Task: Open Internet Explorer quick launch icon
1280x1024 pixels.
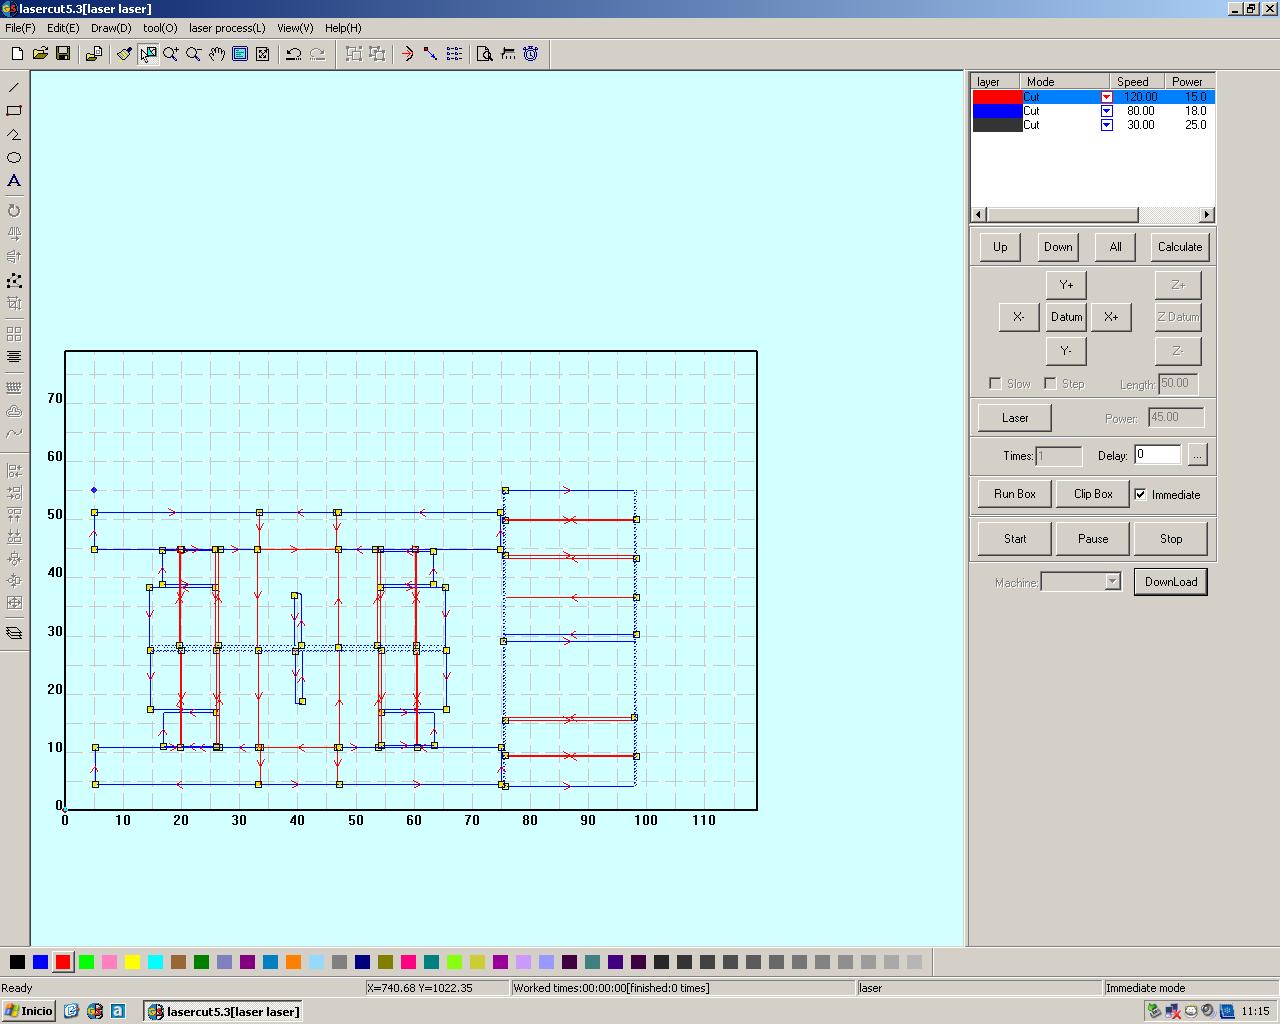Action: (x=71, y=1011)
